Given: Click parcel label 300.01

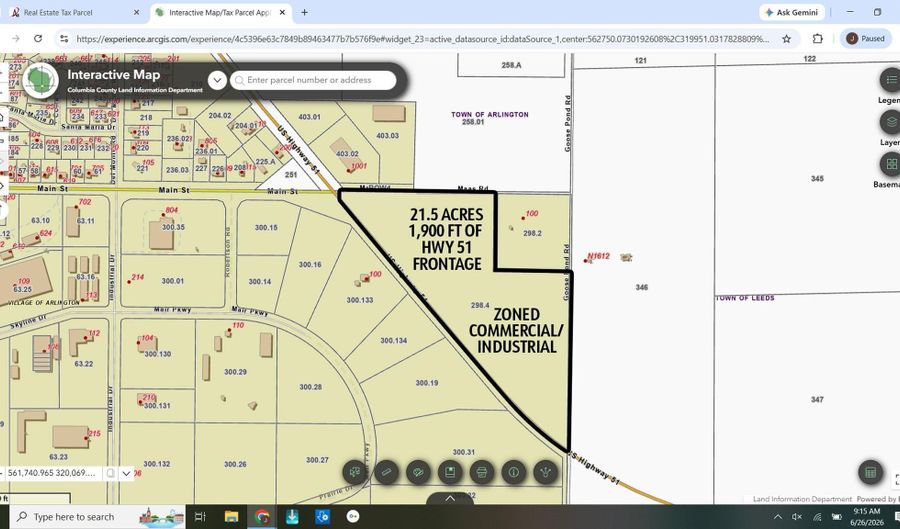Looking at the screenshot, I should click(x=173, y=281).
